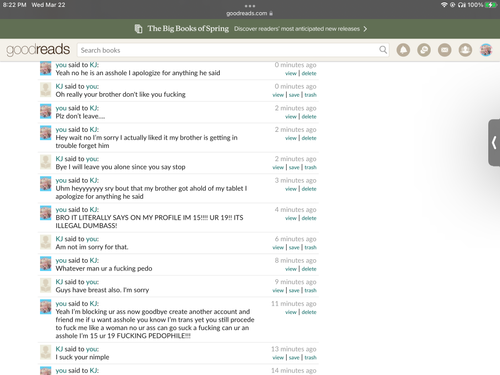The image size is (500, 375).
Task: Delete the 'BRO IT LITERALLY SAYS' message
Action: (309, 218)
